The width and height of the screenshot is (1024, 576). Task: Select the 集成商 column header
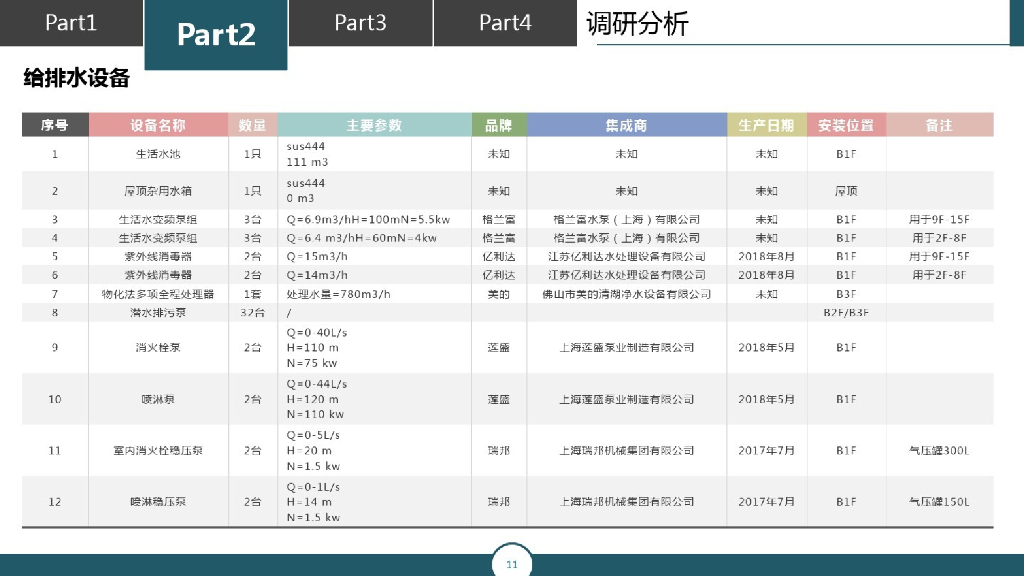[x=625, y=125]
